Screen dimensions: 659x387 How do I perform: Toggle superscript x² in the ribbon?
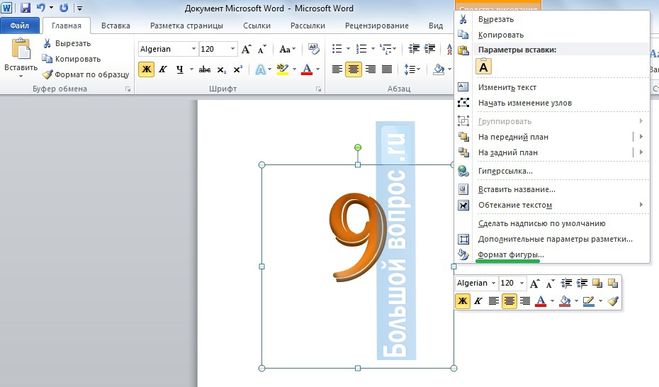coord(238,69)
